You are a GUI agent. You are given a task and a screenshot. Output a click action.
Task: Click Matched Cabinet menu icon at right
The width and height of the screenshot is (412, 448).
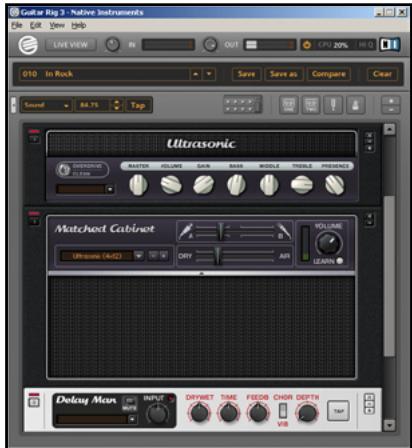369,219
